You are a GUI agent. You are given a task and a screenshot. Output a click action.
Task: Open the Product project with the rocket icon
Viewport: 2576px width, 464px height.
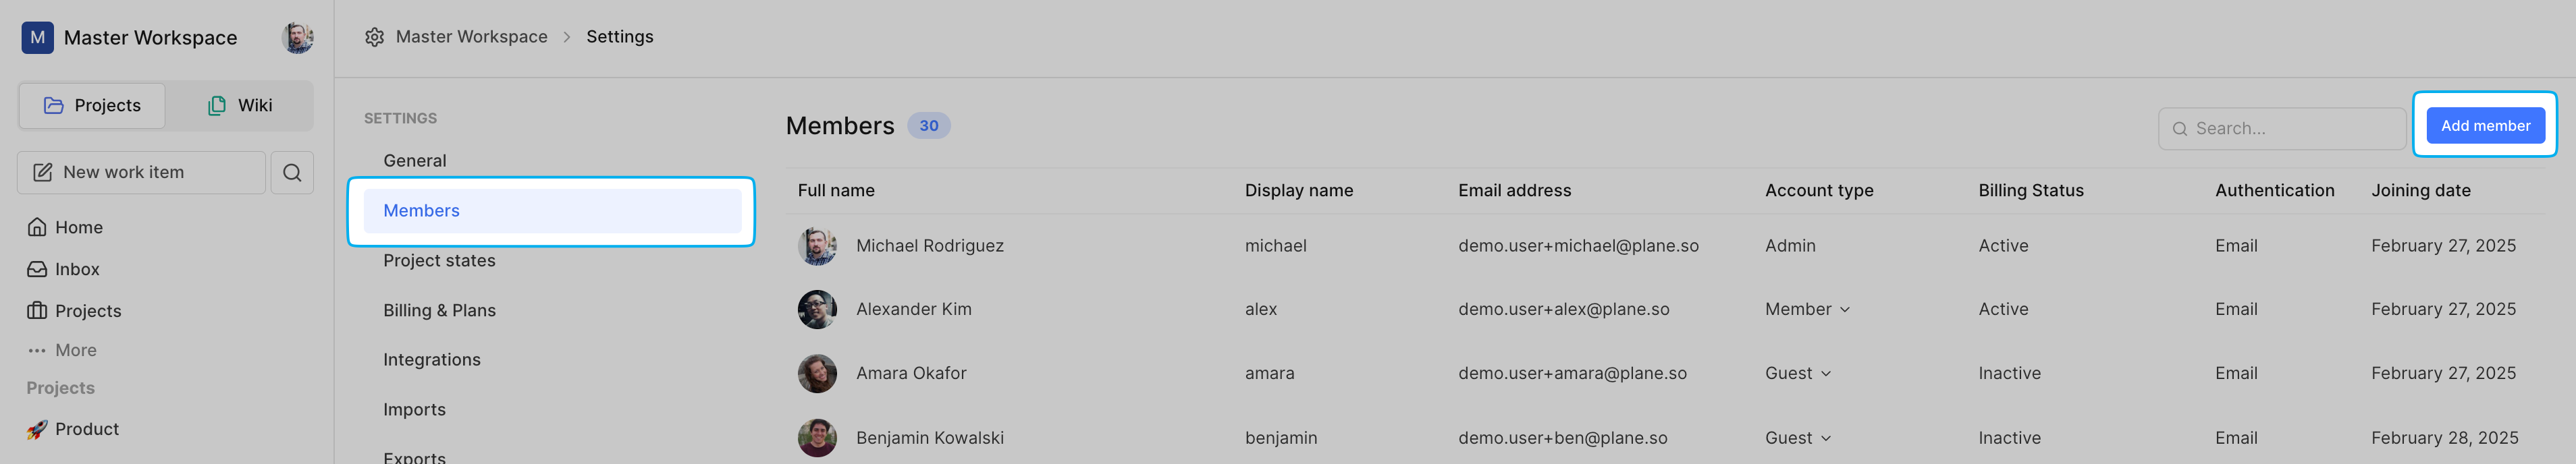click(x=73, y=429)
